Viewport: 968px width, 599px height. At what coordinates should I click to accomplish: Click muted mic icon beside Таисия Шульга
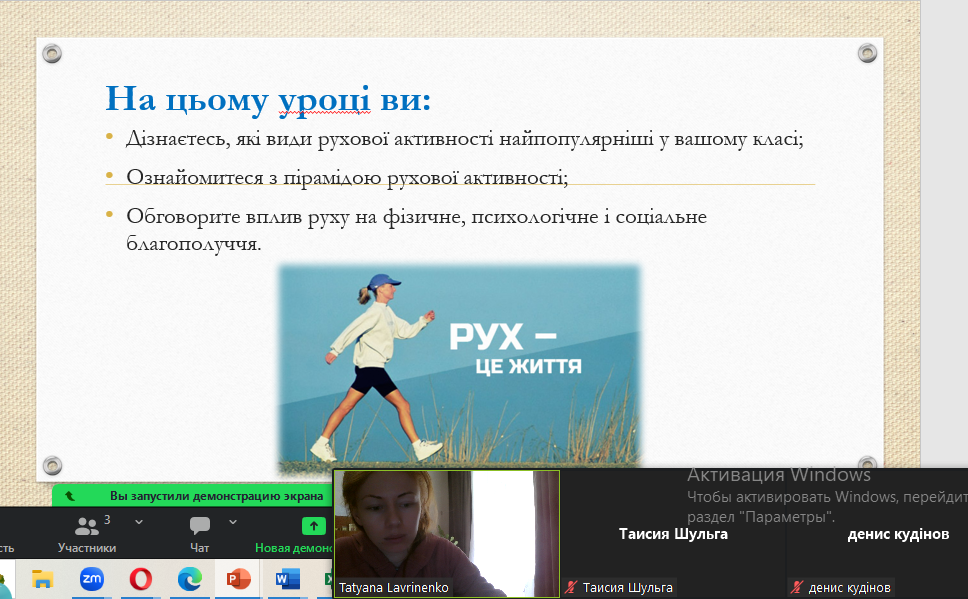(x=572, y=588)
